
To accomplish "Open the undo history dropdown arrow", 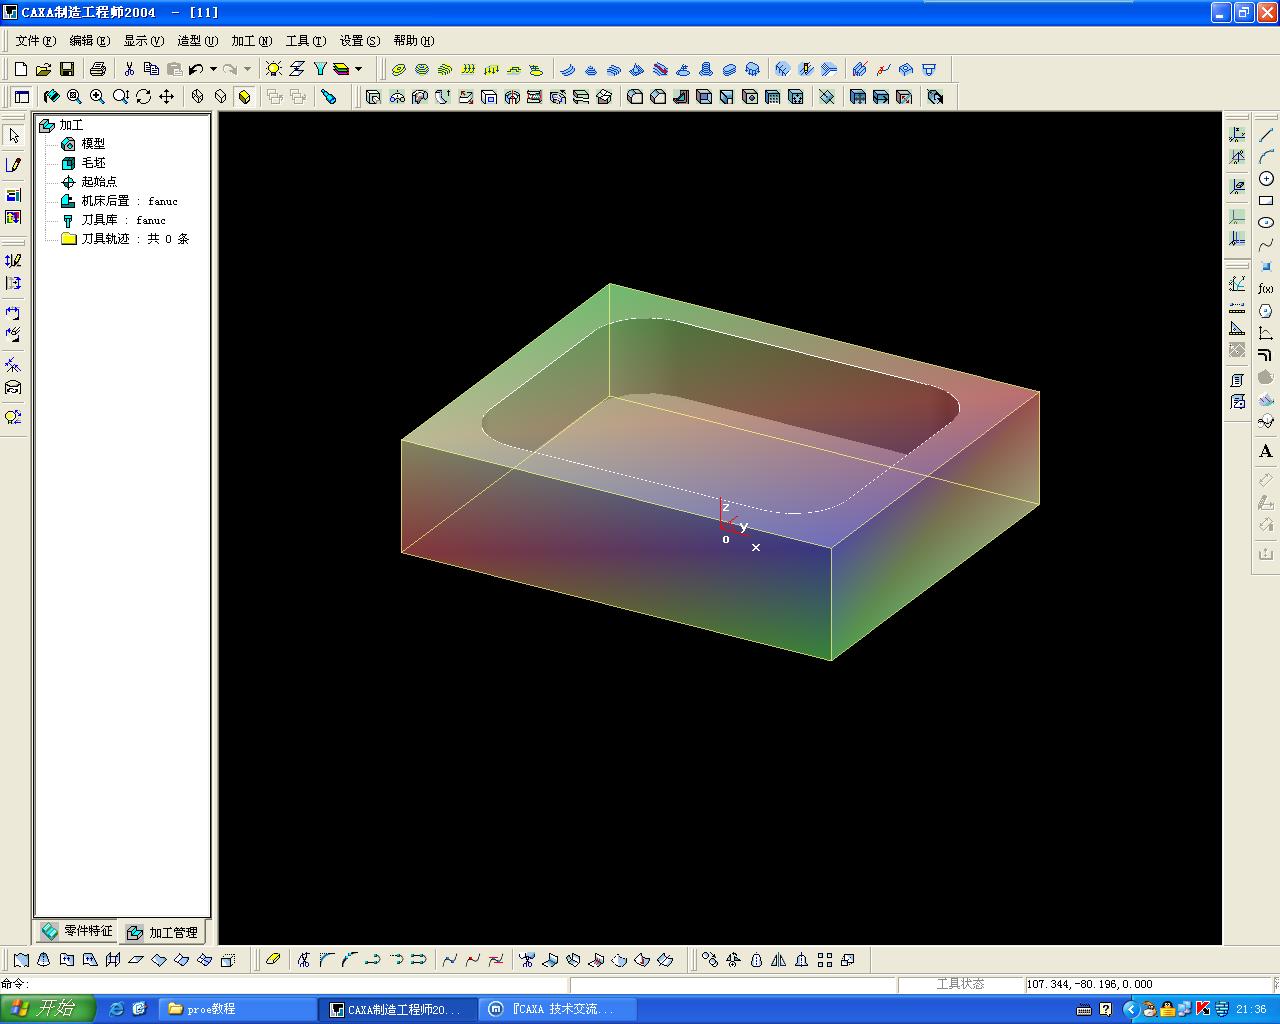I will tap(213, 69).
